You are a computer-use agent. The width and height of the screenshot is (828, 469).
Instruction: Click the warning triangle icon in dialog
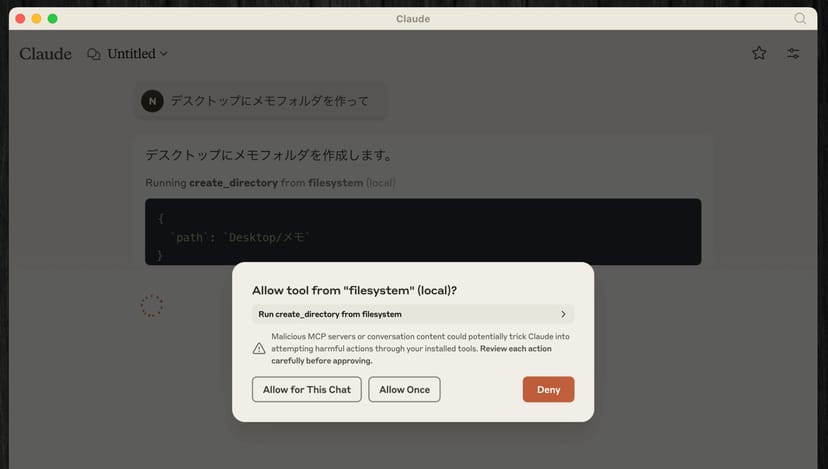[259, 348]
